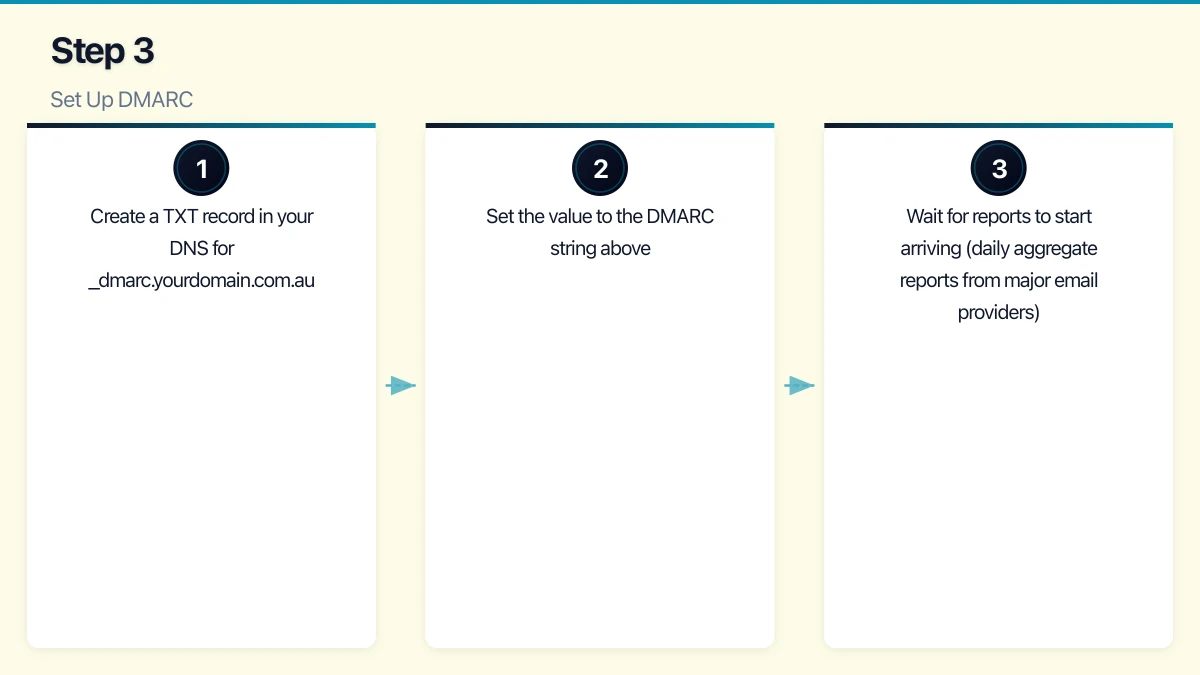Image resolution: width=1200 pixels, height=675 pixels.
Task: Toggle step 2 completion by clicking its badge
Action: pyautogui.click(x=599, y=167)
